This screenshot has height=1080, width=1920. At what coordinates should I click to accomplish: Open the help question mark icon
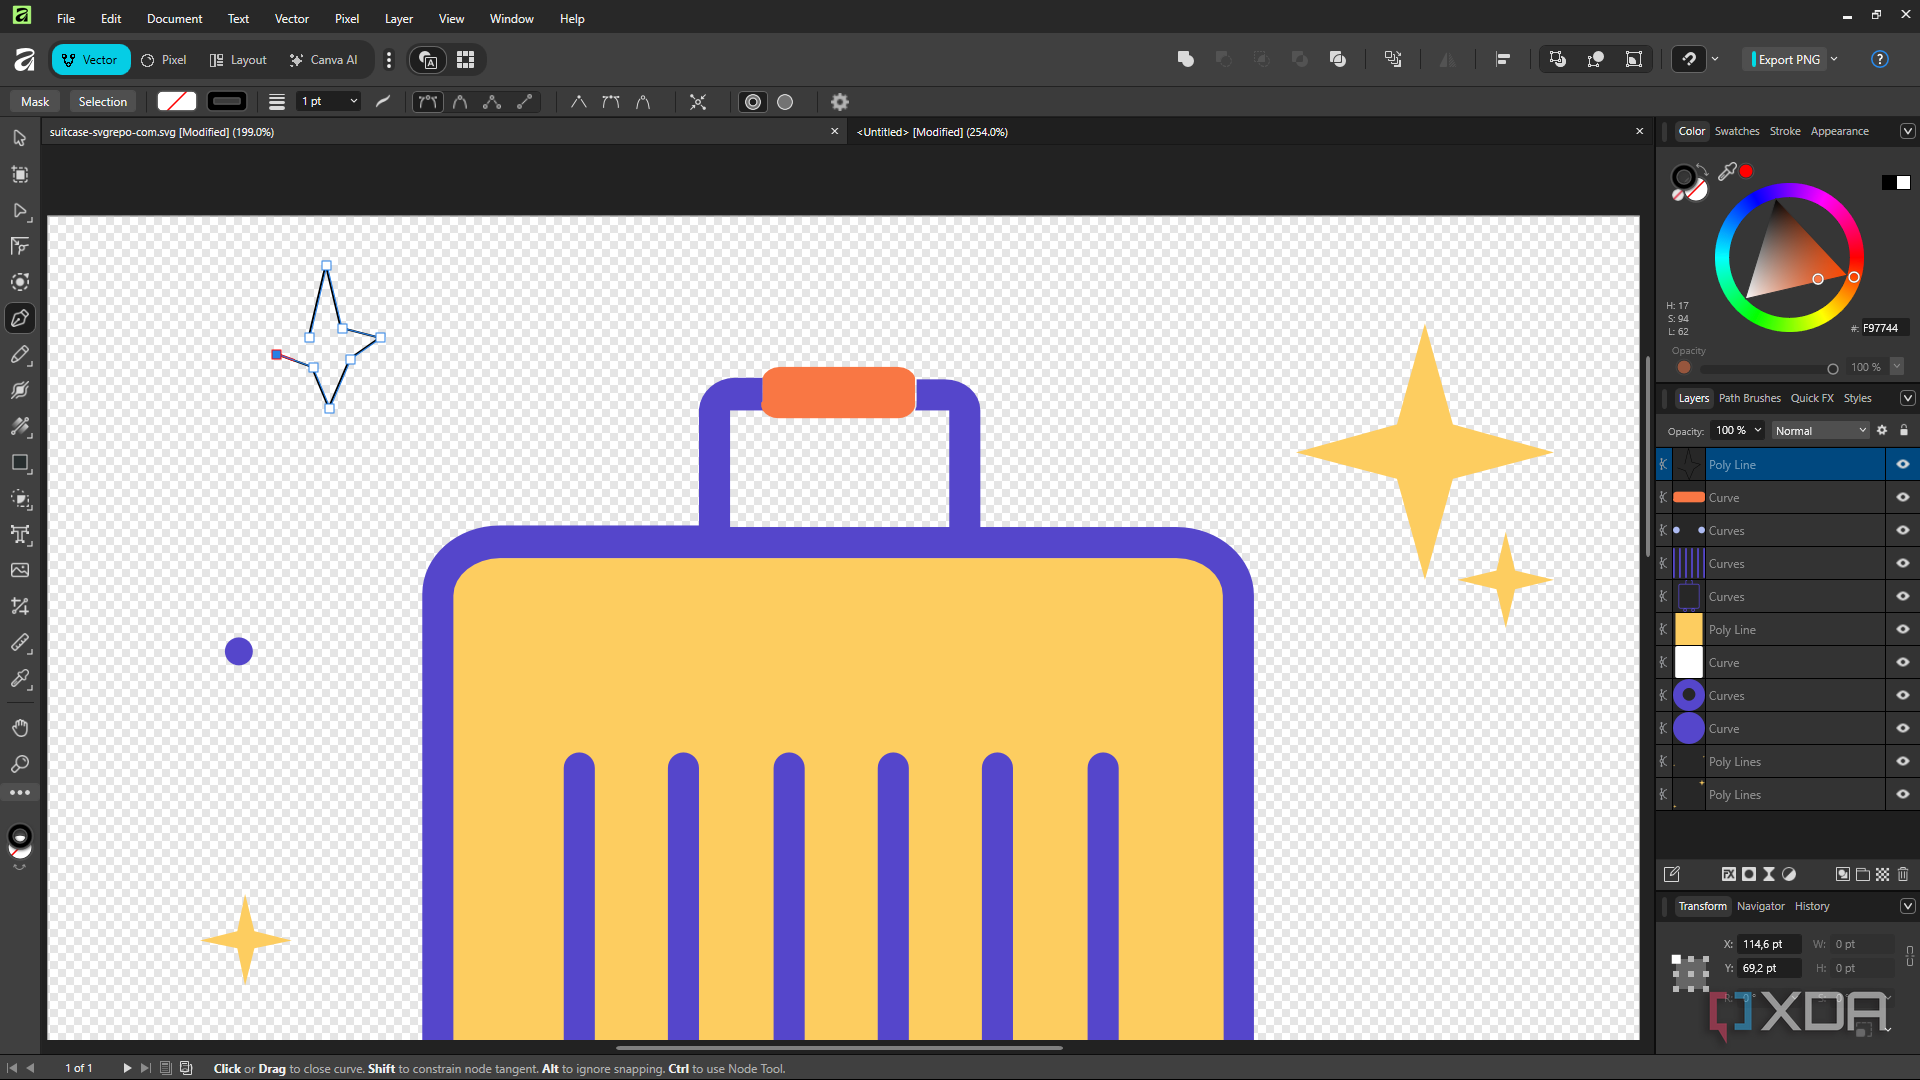(x=1880, y=59)
